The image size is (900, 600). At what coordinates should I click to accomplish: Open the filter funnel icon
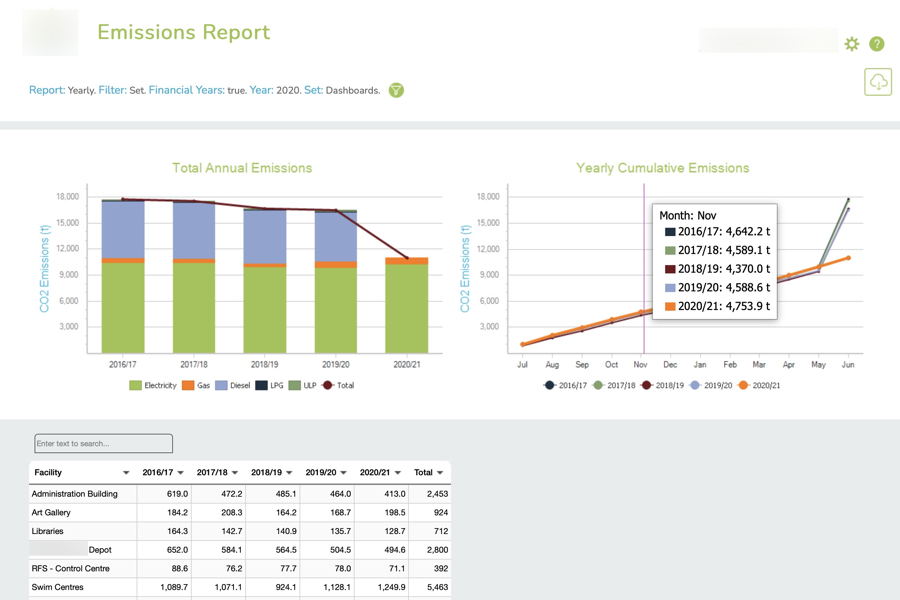click(x=396, y=90)
